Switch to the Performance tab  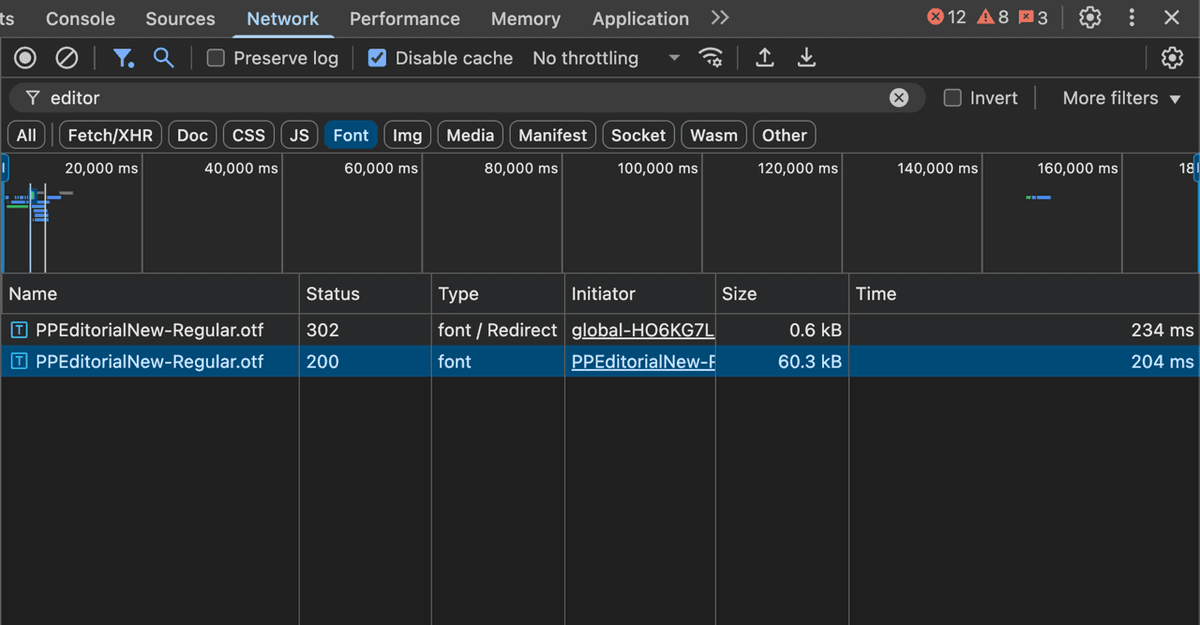point(405,18)
